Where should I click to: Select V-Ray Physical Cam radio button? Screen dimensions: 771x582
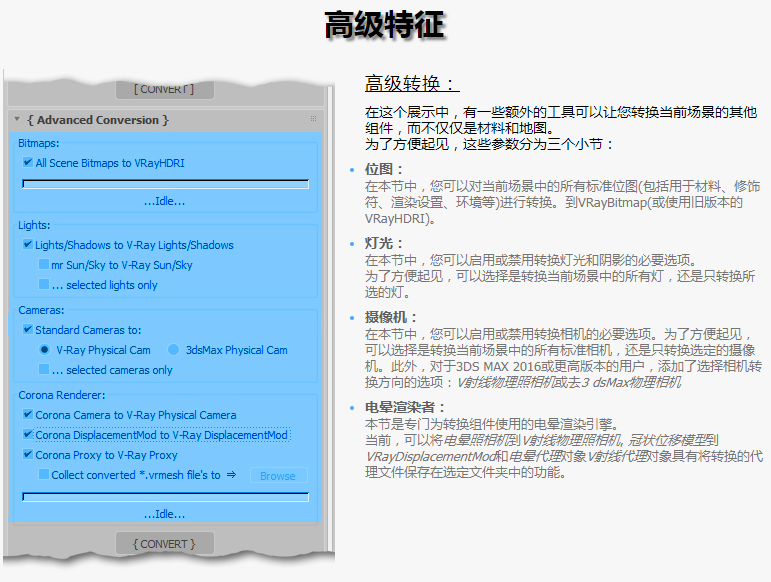coord(44,350)
